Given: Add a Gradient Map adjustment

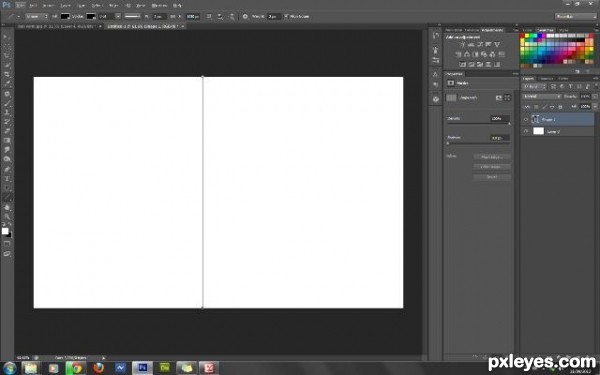Looking at the screenshot, I should (x=497, y=64).
